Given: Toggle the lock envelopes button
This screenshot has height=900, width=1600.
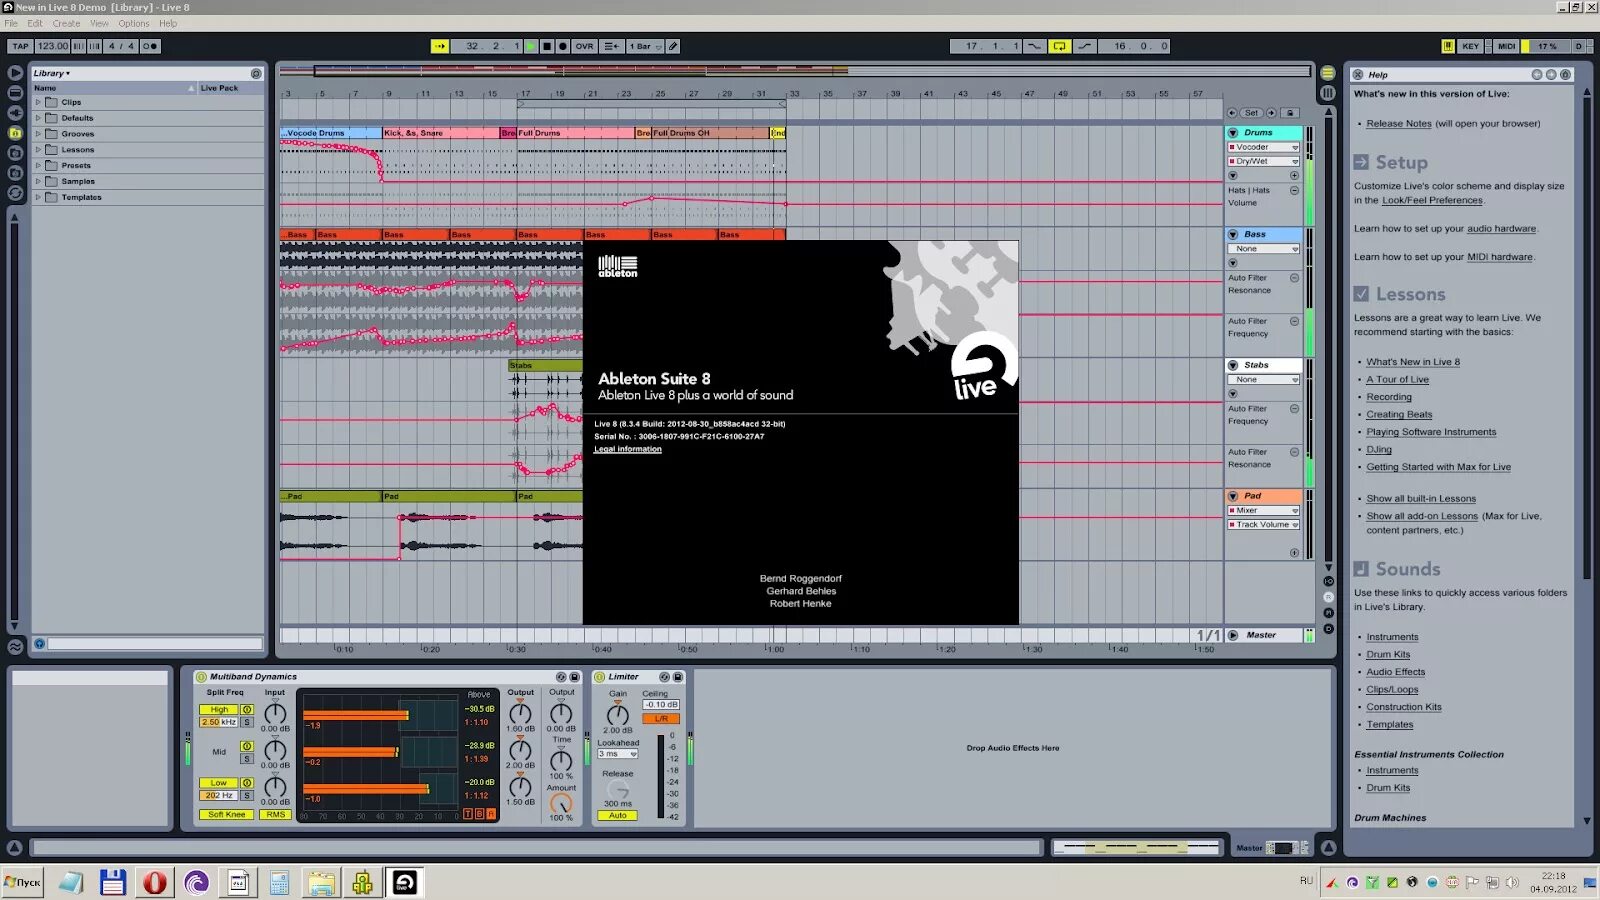Looking at the screenshot, I should [1291, 113].
